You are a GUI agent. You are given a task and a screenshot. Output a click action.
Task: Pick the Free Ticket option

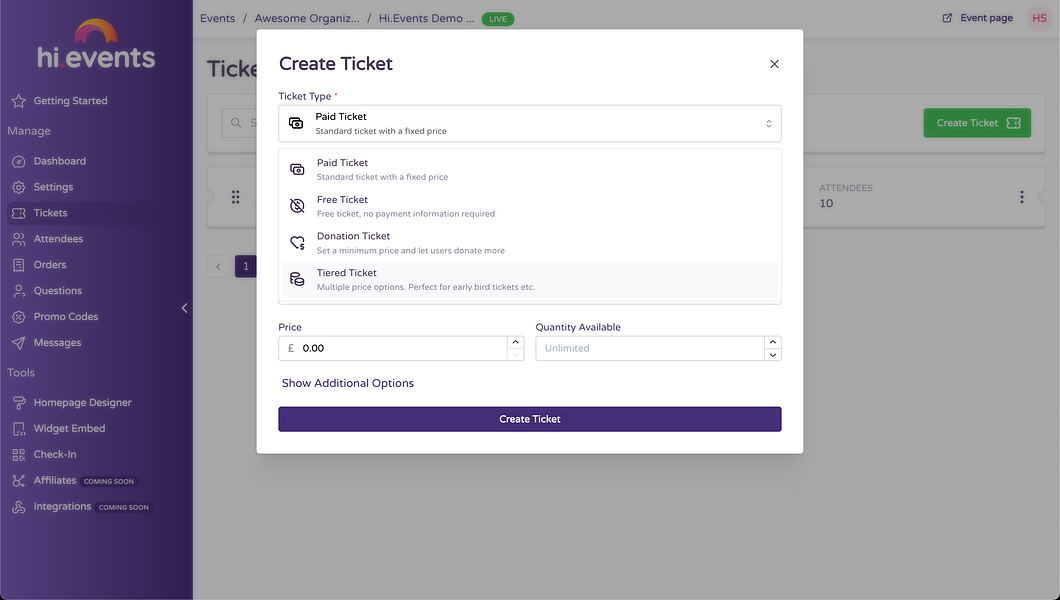tap(530, 206)
